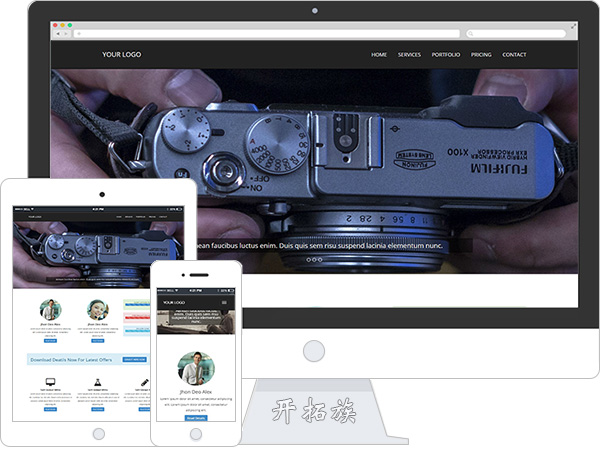Tap the Read Details button on phone

(196, 418)
